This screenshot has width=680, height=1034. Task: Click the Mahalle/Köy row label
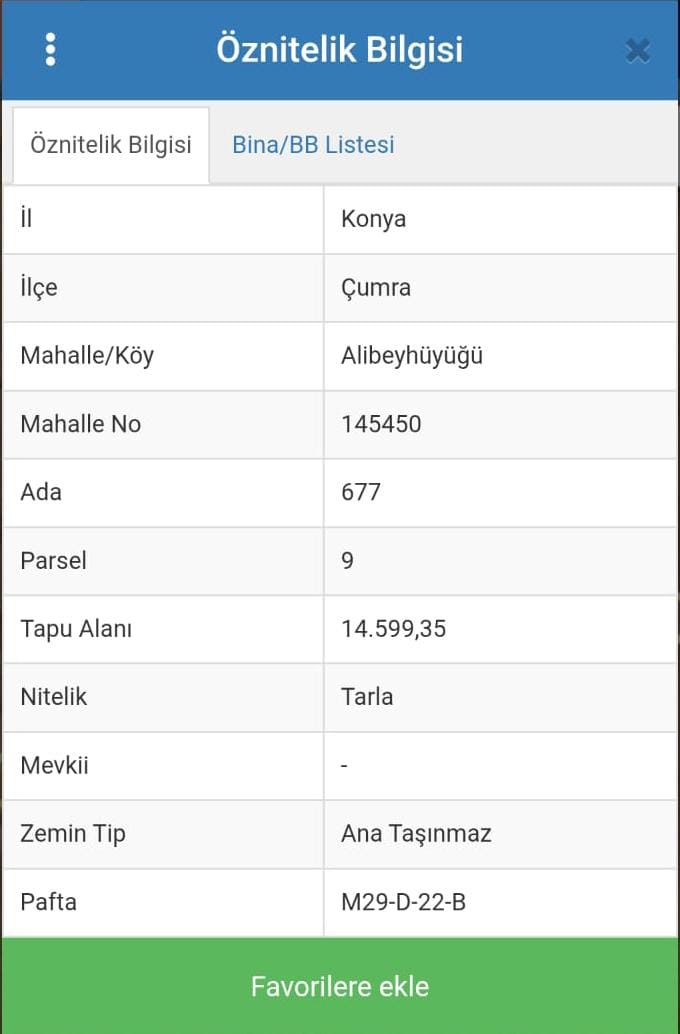[x=87, y=355]
